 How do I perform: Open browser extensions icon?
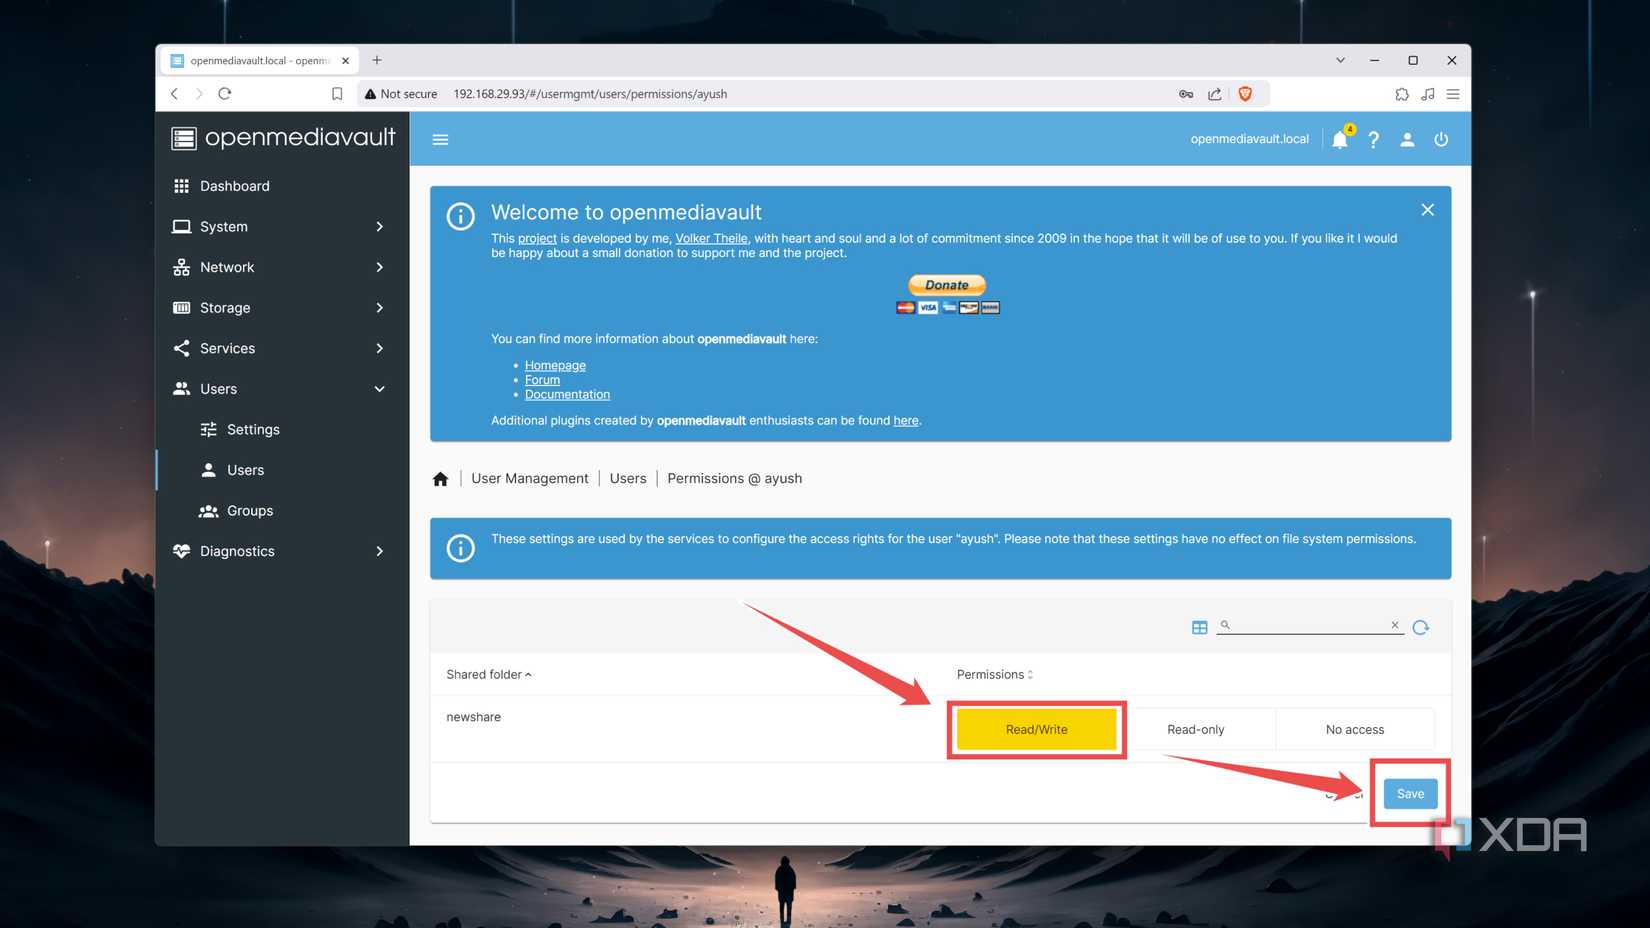point(1402,94)
